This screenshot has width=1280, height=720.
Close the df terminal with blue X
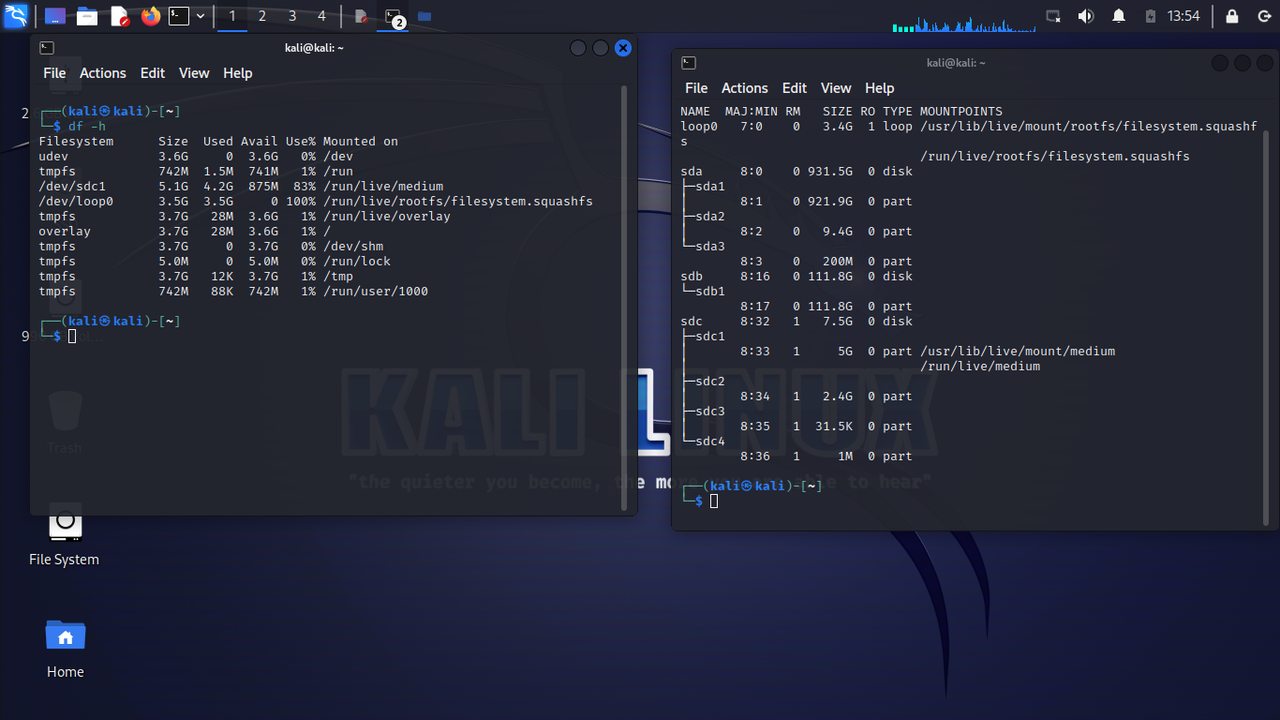tap(623, 48)
